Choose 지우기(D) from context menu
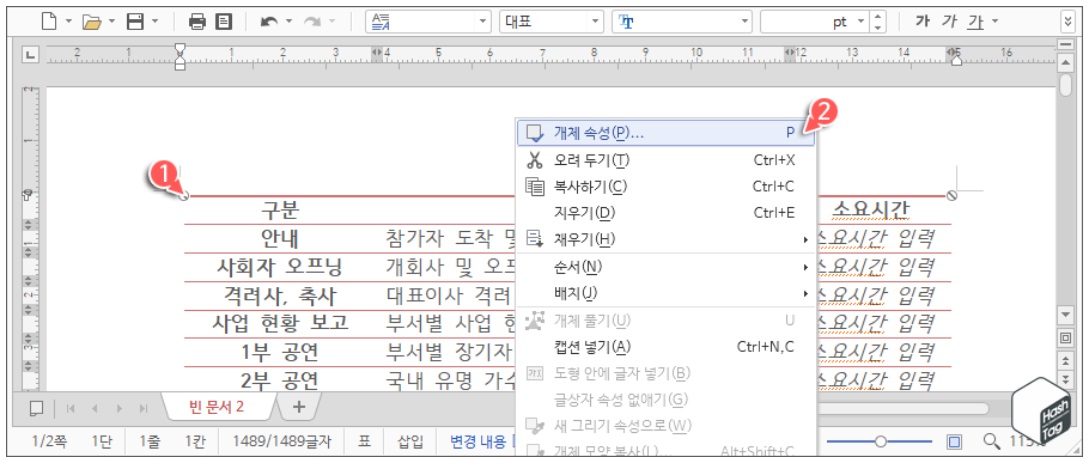Image resolution: width=1088 pixels, height=461 pixels. click(x=666, y=212)
